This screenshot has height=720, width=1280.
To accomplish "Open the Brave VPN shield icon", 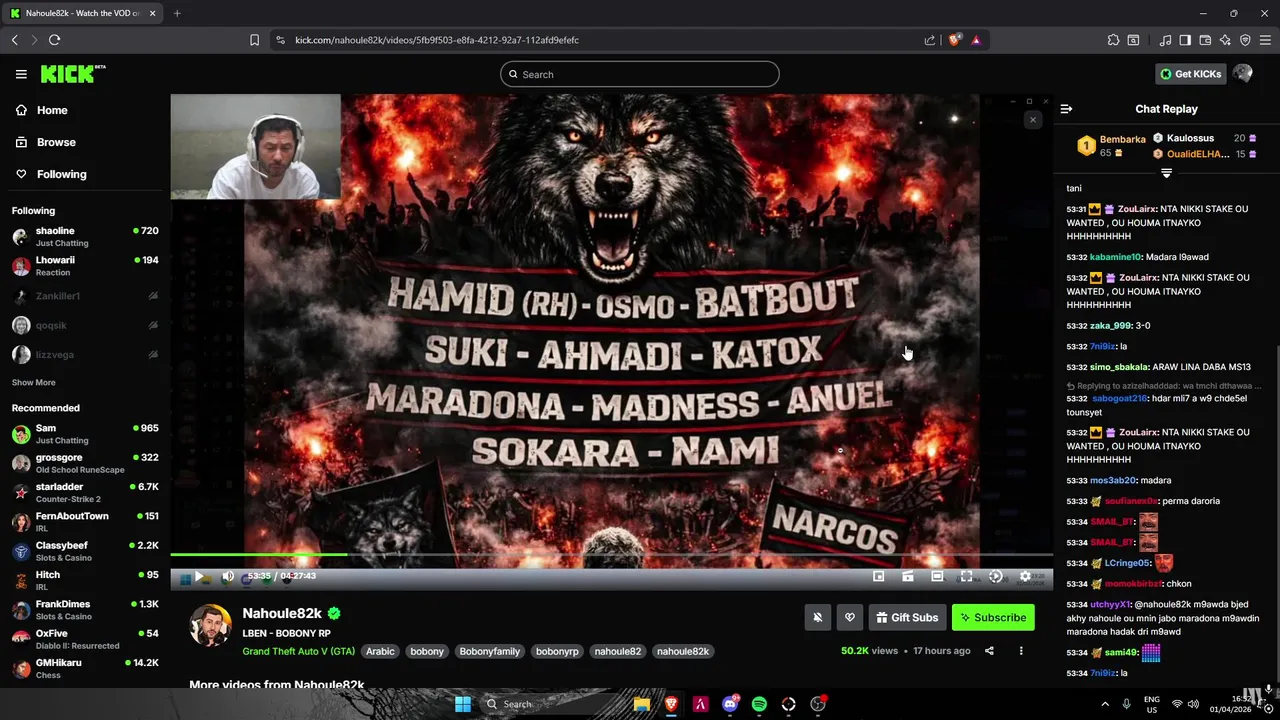I will (1245, 40).
